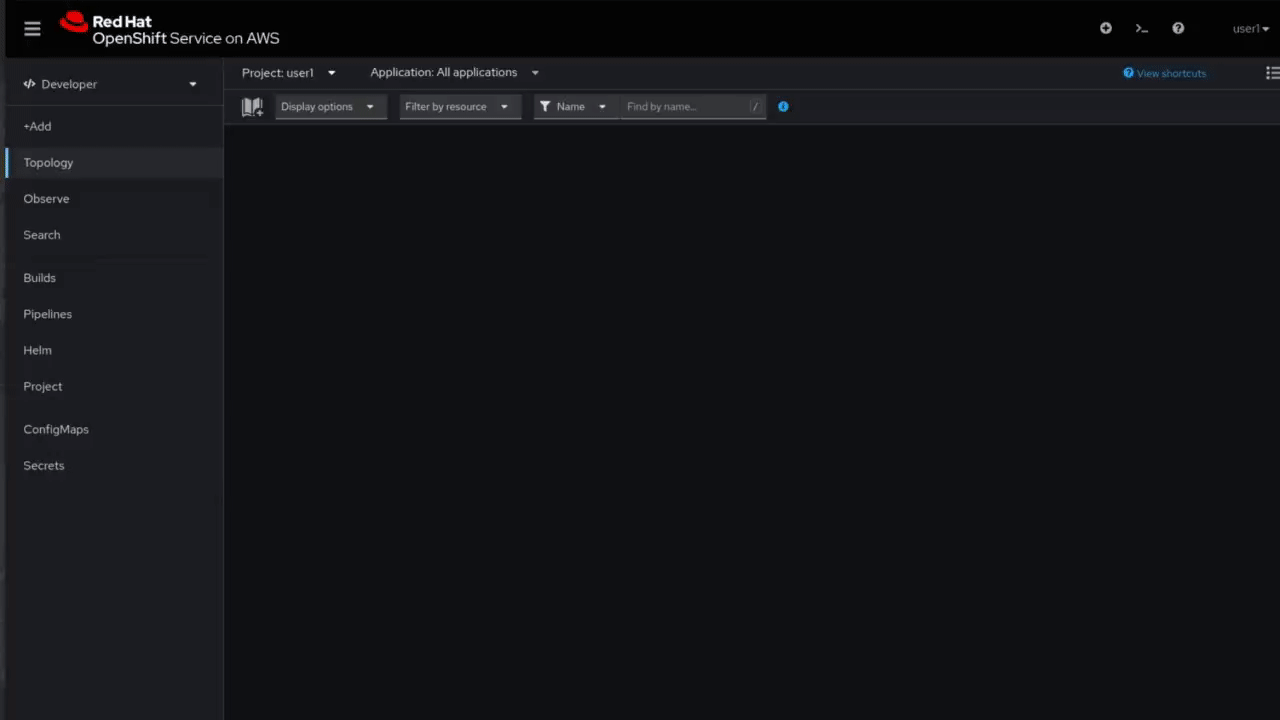Screen dimensions: 1280x720
Task: Switch the Developer perspective selector
Action: pyautogui.click(x=108, y=84)
